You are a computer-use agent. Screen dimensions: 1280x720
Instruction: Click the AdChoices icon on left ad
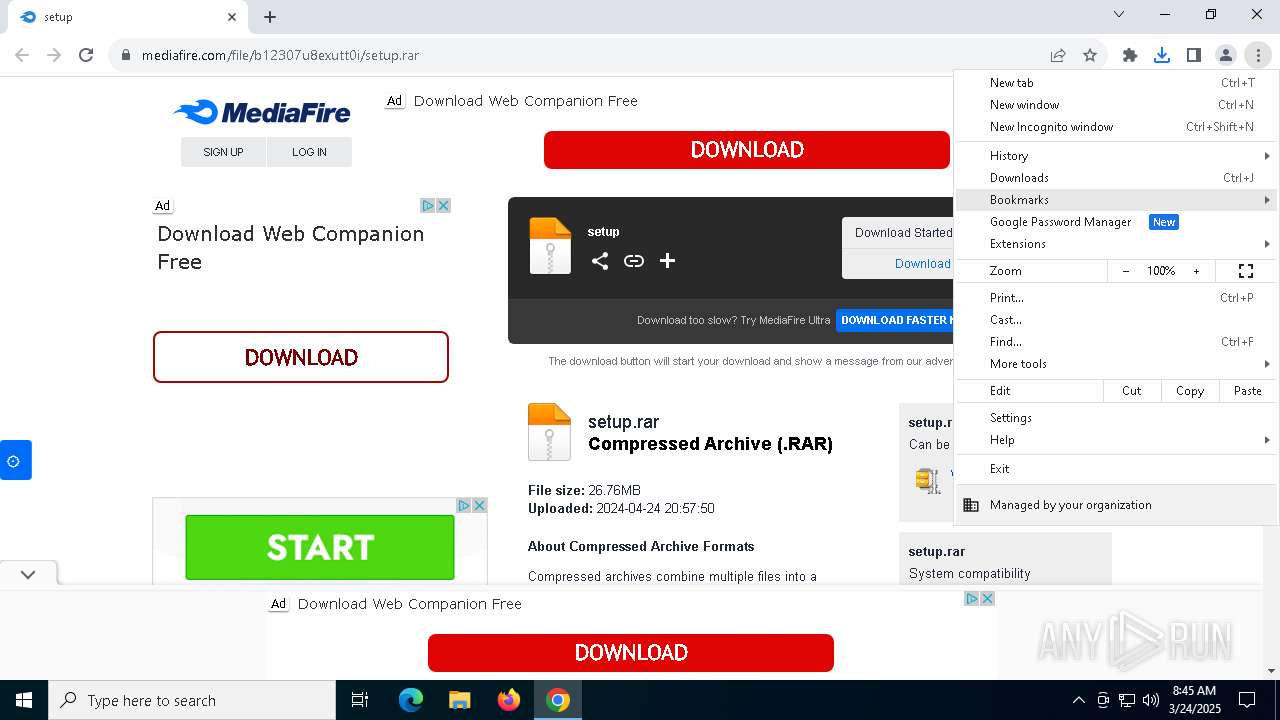[427, 205]
